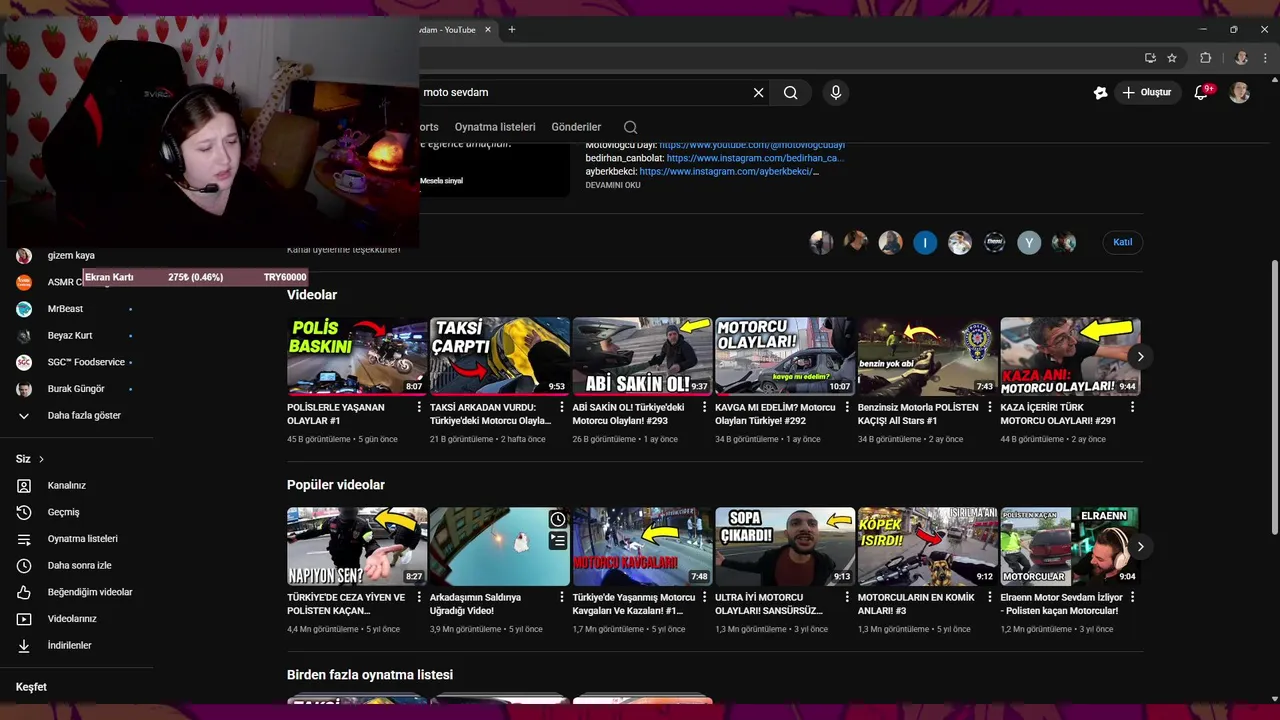The width and height of the screenshot is (1280, 720).
Task: Open the Chrome three-dot menu
Action: point(1264,58)
